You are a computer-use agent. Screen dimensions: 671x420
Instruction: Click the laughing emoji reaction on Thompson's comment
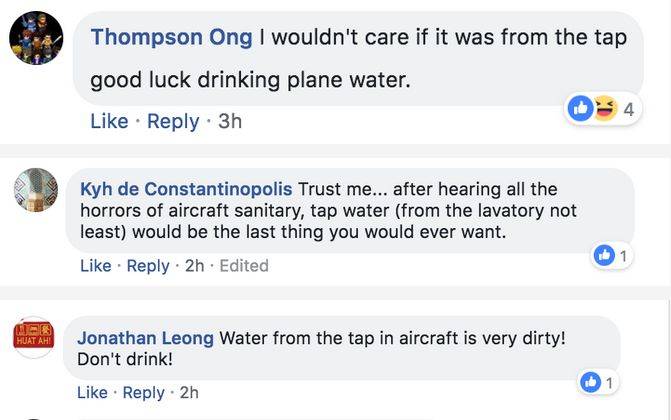[x=603, y=109]
